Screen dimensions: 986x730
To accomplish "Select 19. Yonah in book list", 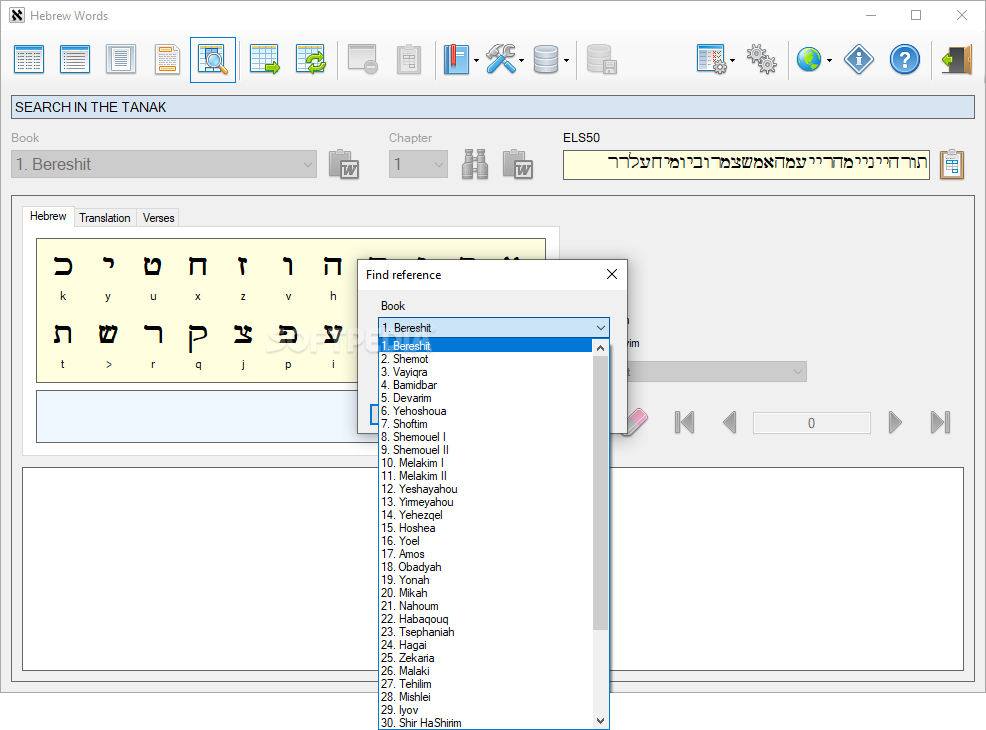I will click(x=485, y=580).
